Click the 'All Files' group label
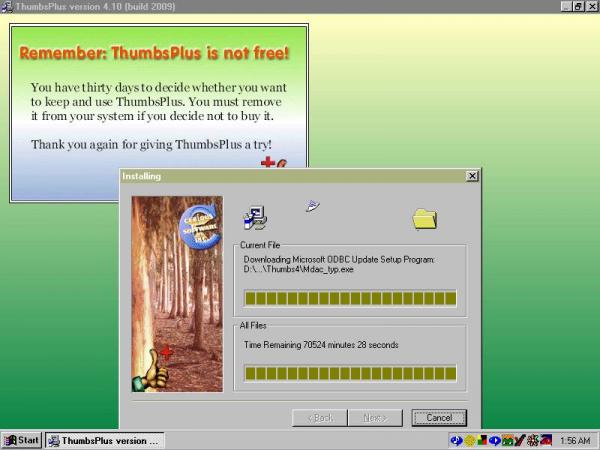600x450 pixels. [x=253, y=326]
